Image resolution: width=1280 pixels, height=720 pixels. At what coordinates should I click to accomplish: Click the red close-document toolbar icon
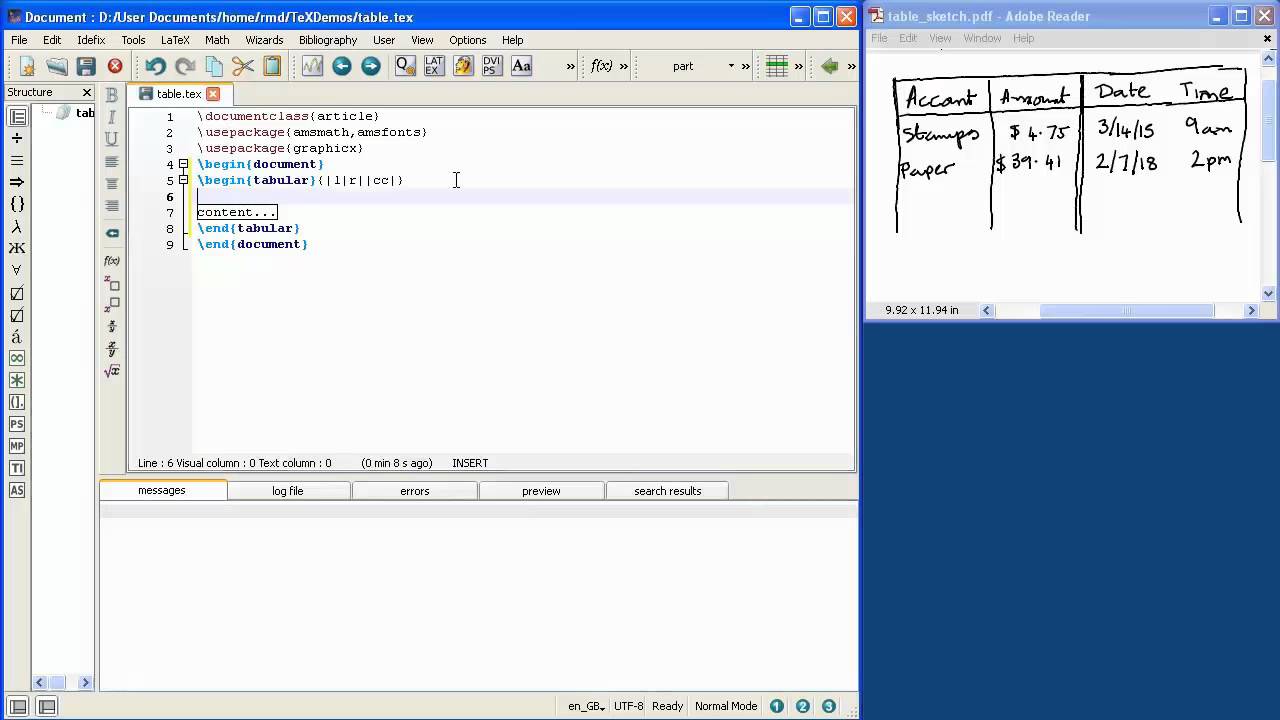(x=115, y=66)
